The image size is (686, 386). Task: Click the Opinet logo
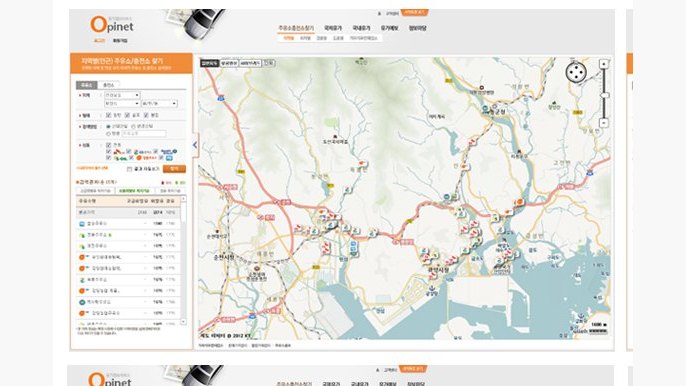[x=112, y=25]
